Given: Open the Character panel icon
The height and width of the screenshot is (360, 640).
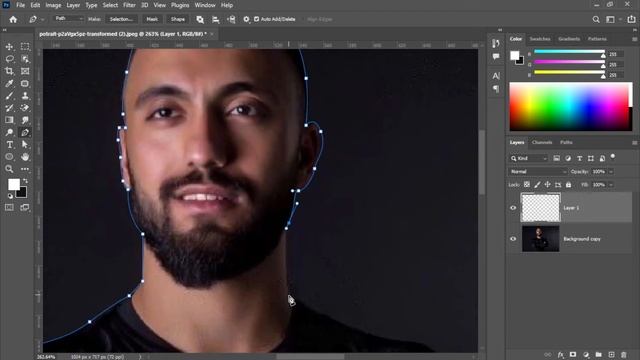Looking at the screenshot, I should 496,76.
